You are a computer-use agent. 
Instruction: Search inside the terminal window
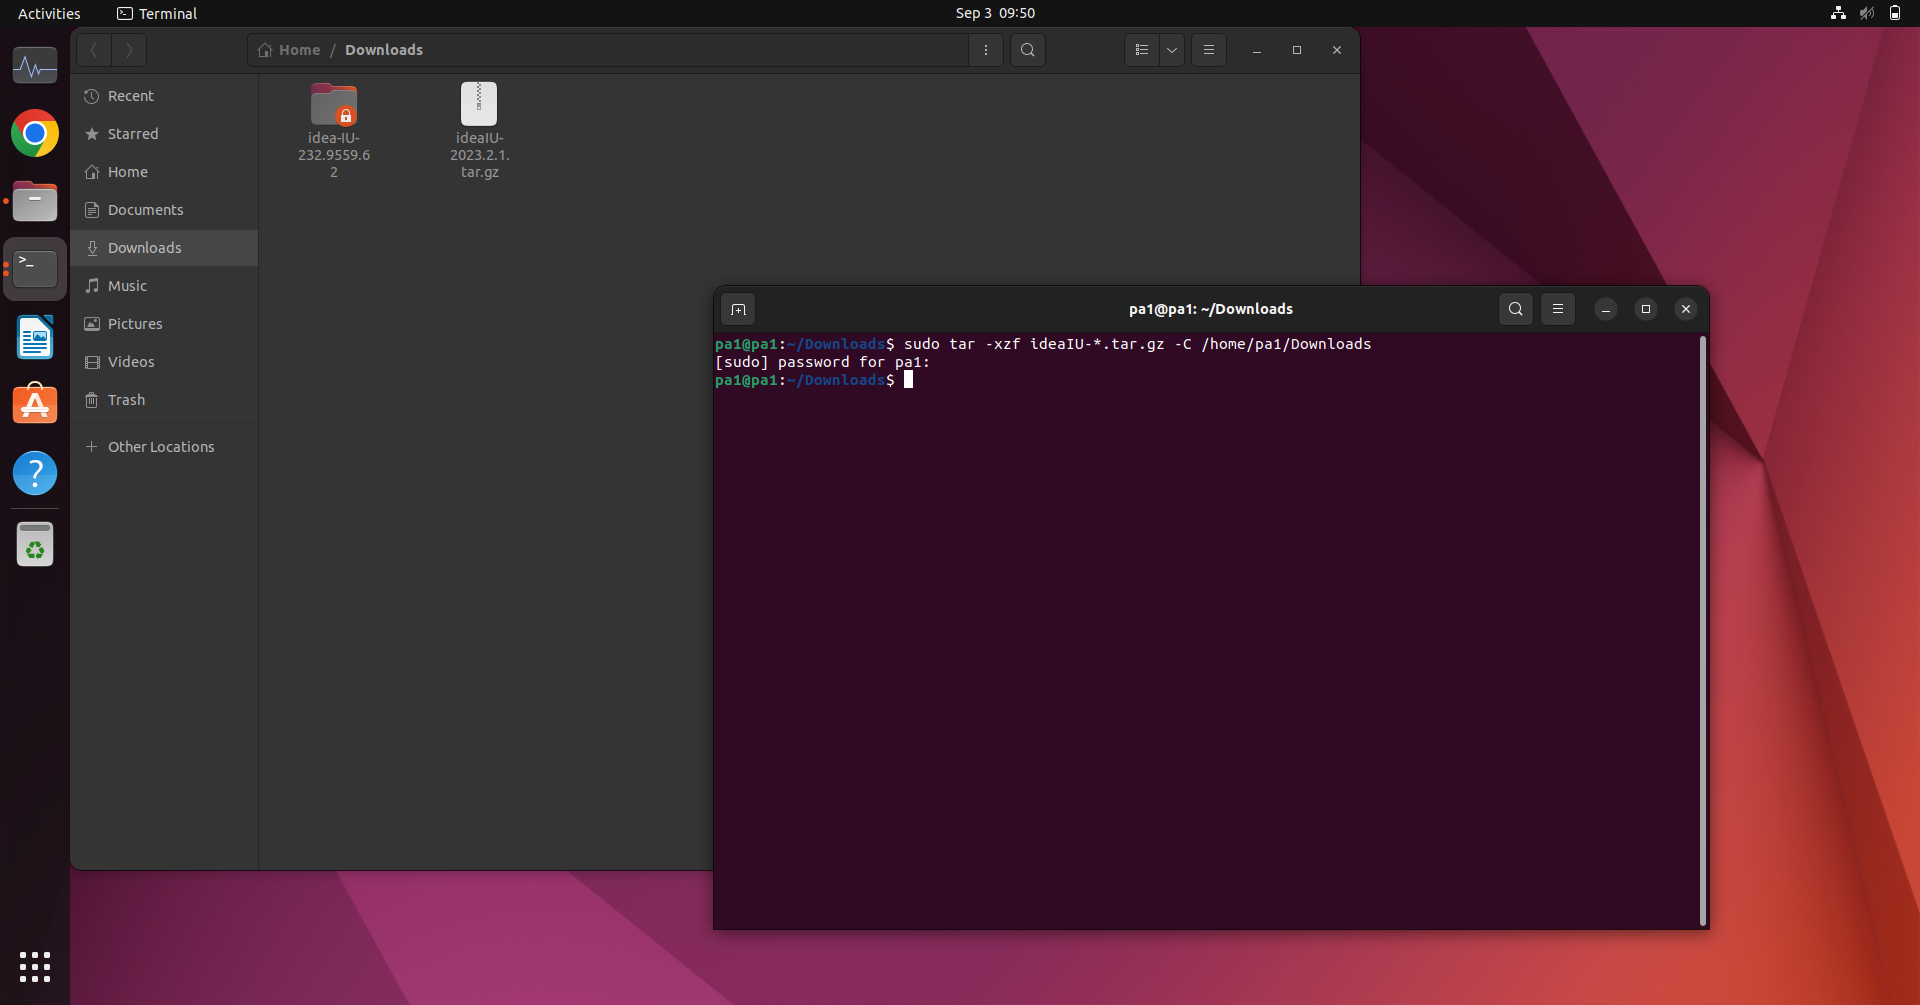pos(1516,310)
